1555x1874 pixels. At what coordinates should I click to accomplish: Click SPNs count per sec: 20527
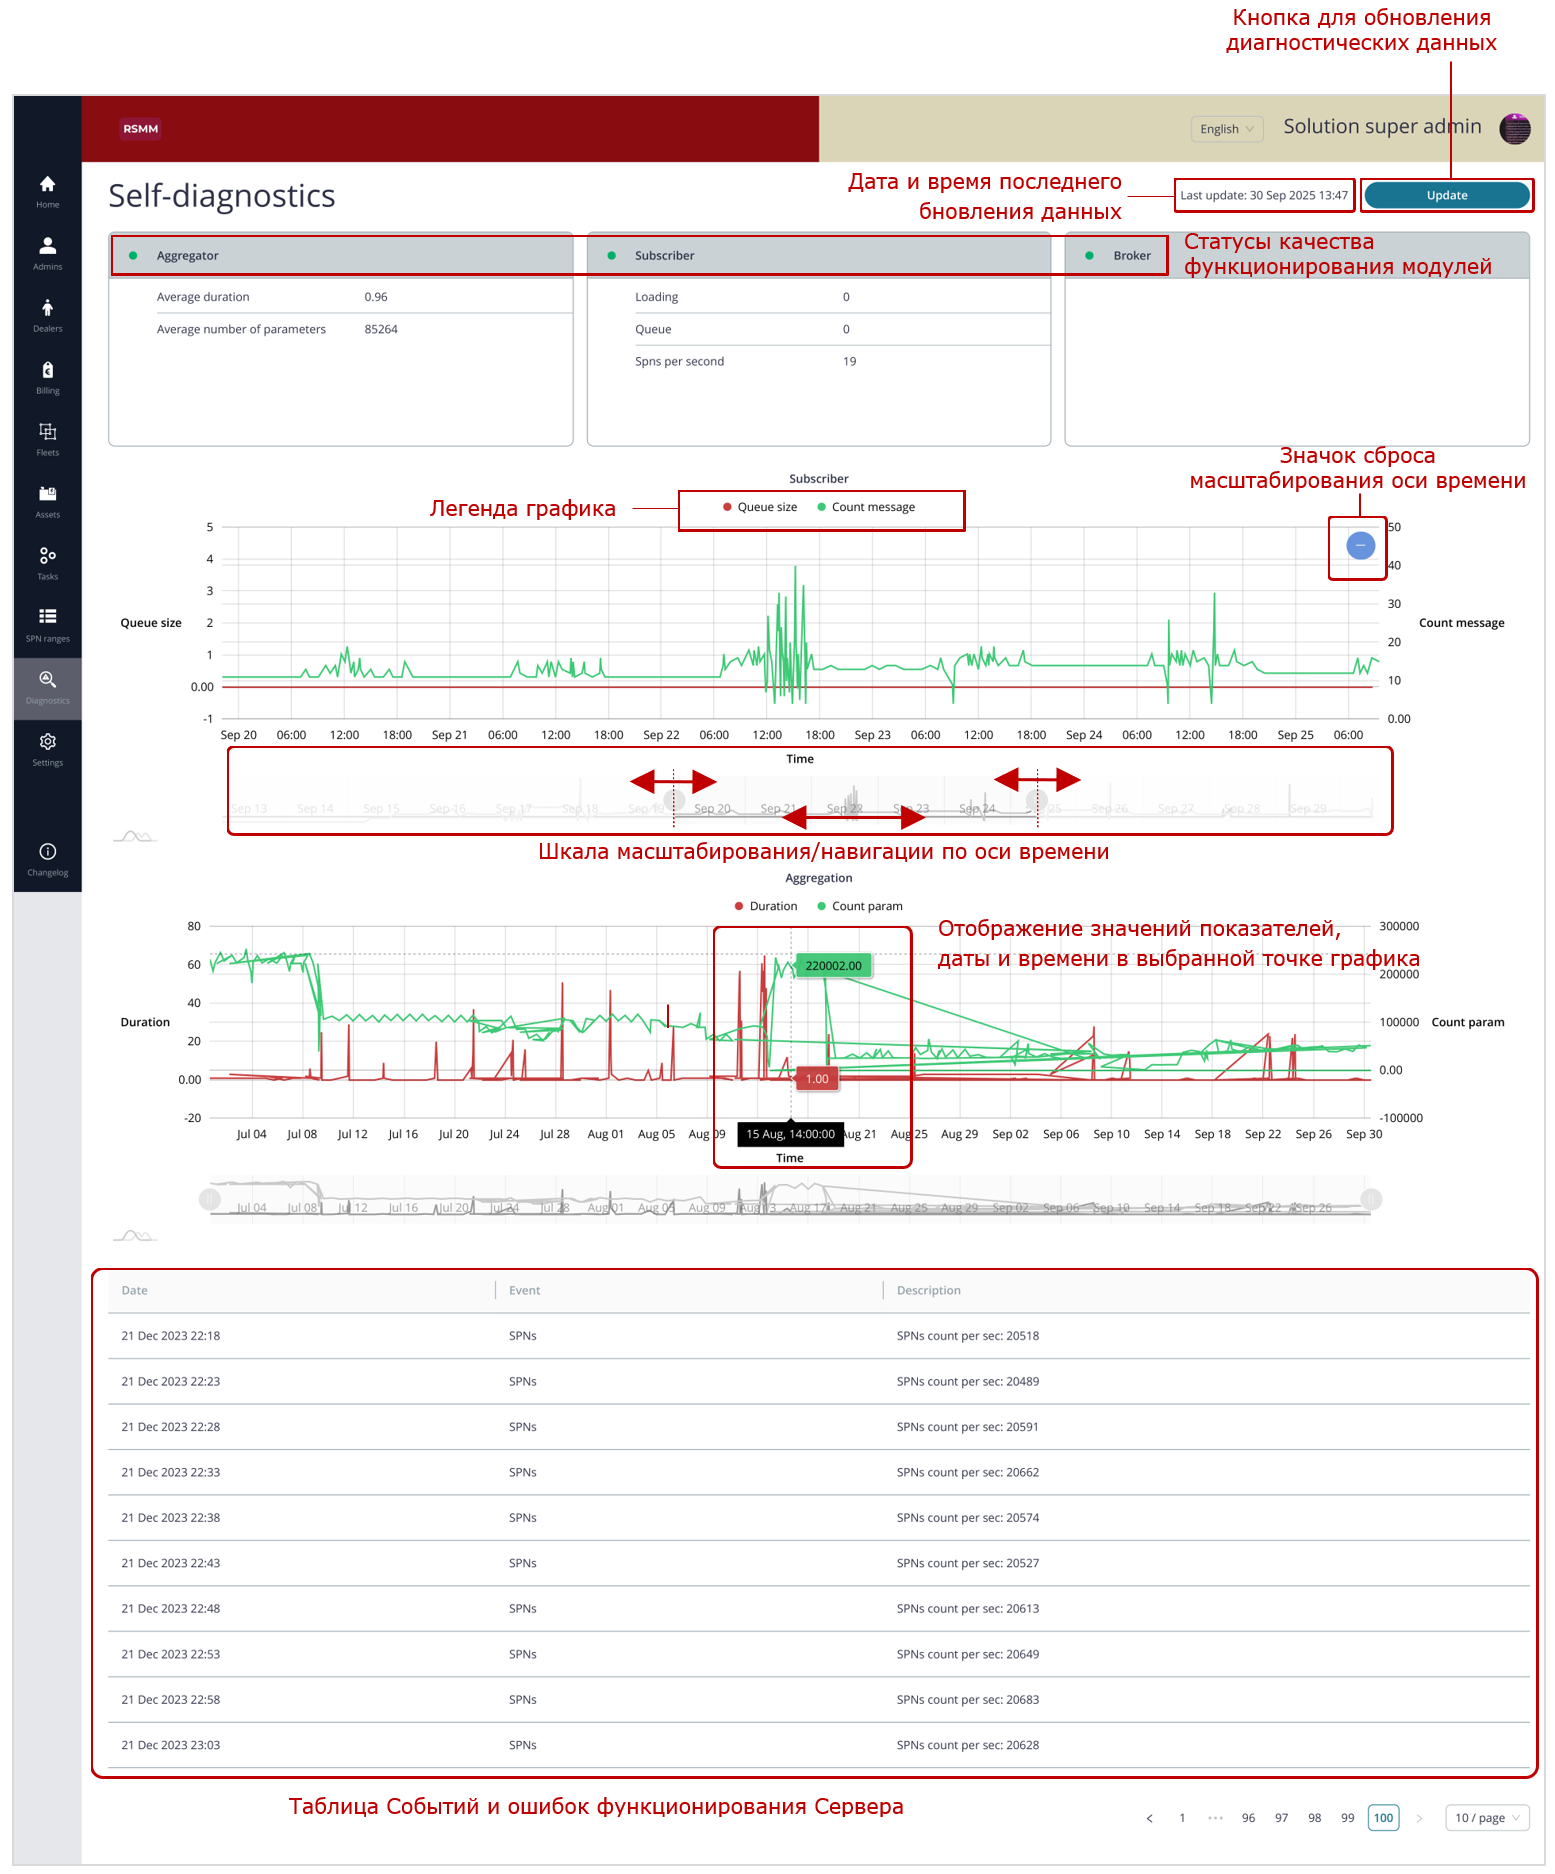(967, 1563)
